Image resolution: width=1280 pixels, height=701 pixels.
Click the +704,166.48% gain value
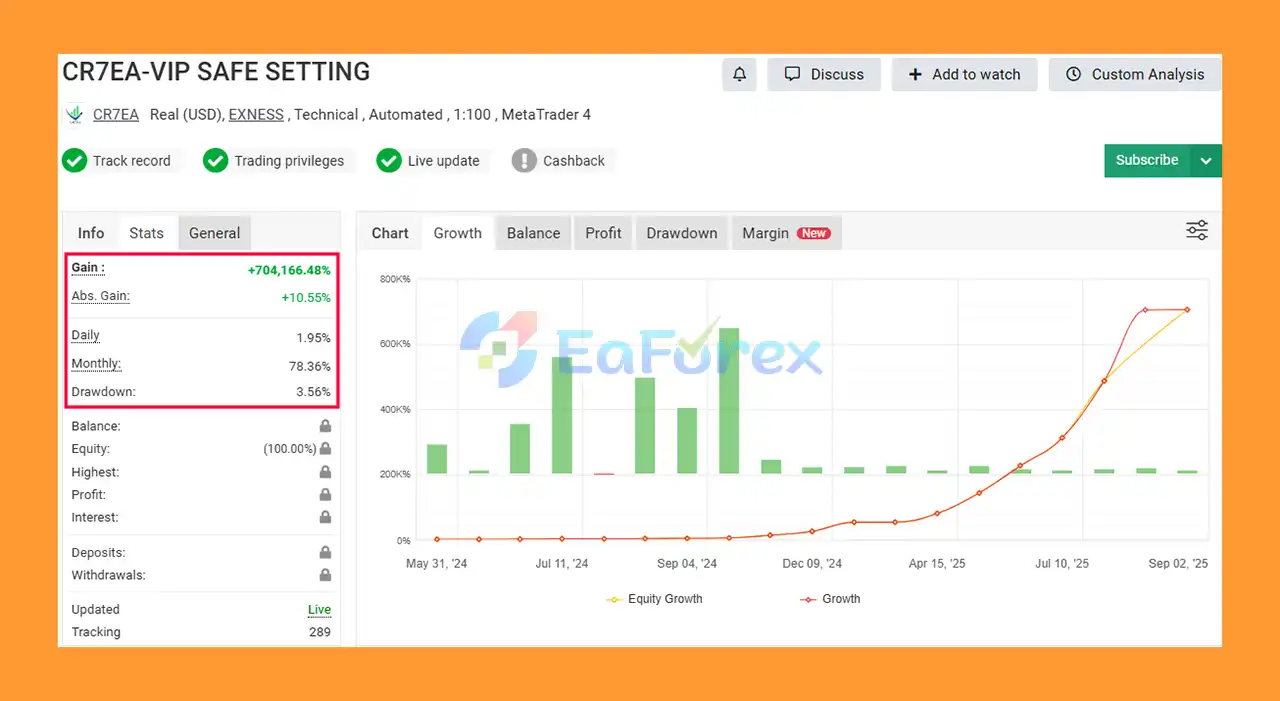pos(289,270)
